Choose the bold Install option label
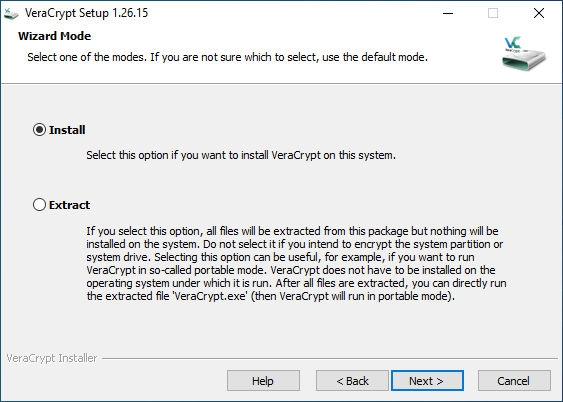 coord(67,130)
